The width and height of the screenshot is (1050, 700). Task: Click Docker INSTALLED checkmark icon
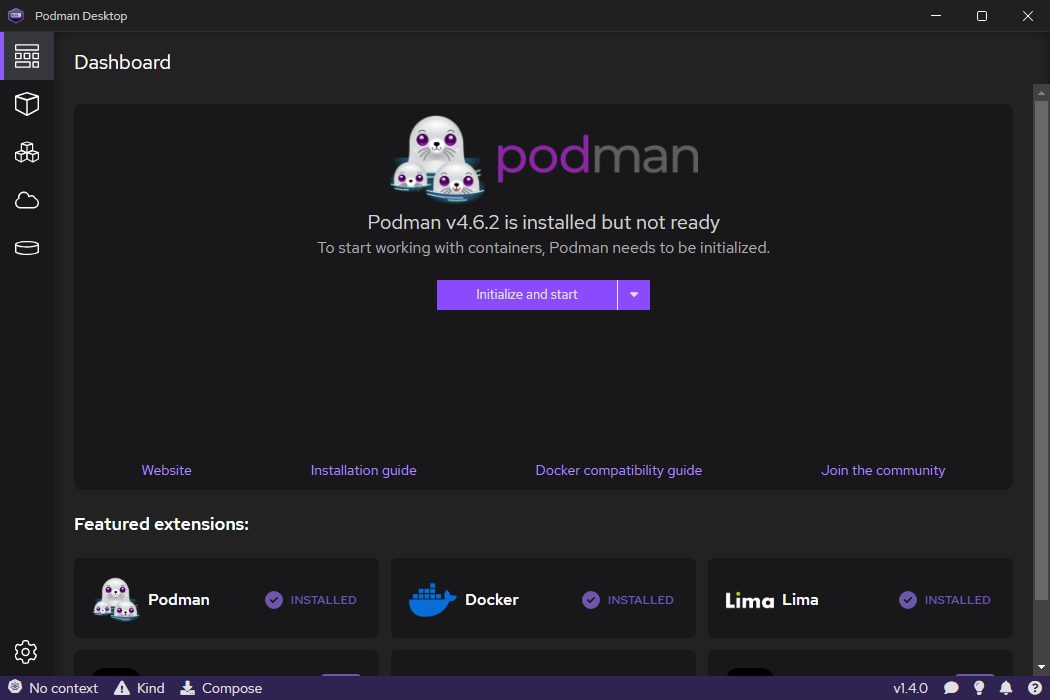tap(591, 600)
